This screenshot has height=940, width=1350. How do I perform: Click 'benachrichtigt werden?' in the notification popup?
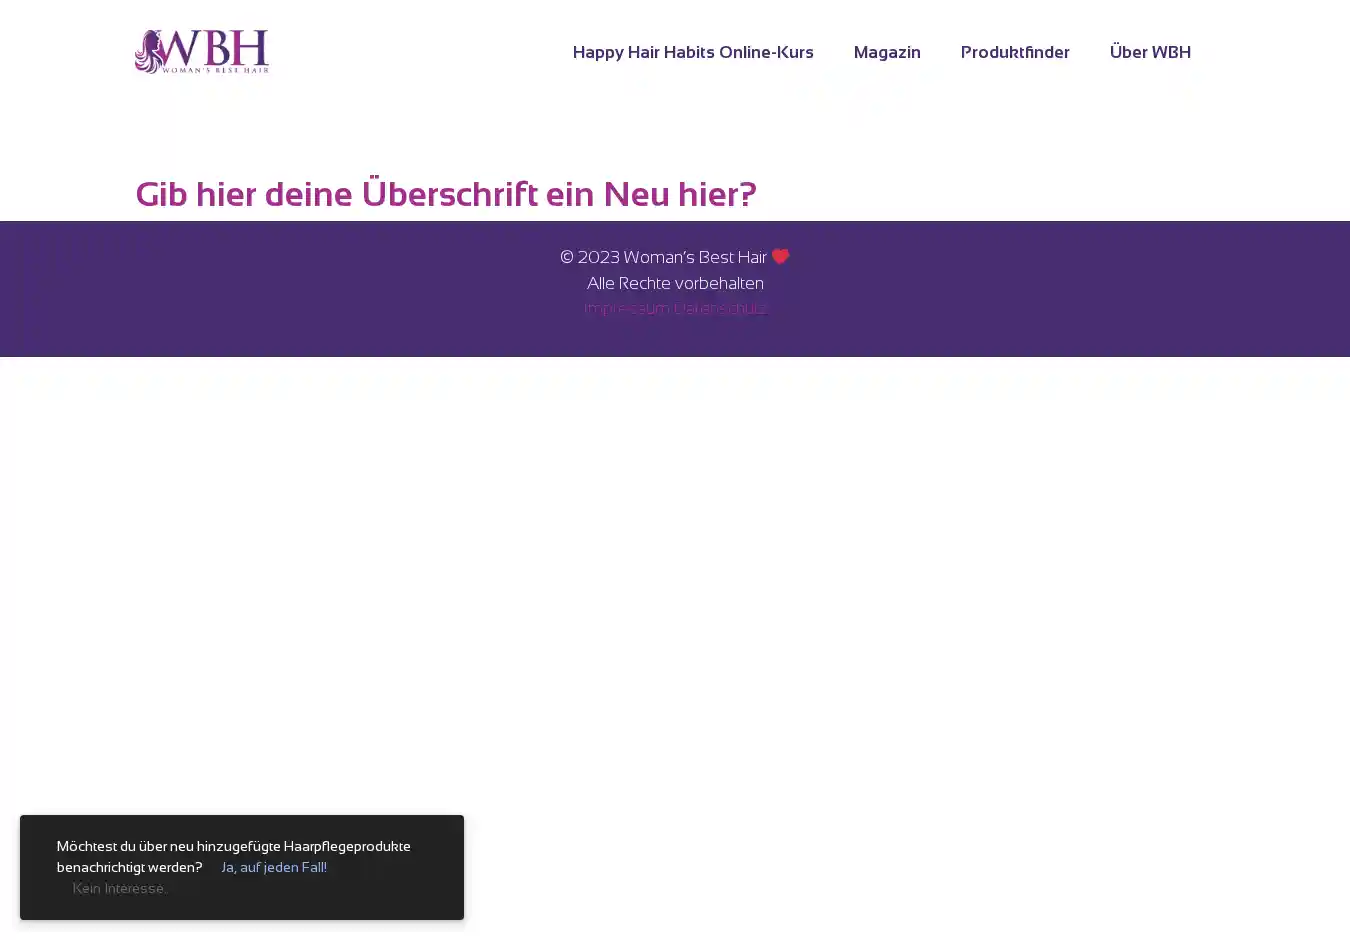(x=129, y=868)
